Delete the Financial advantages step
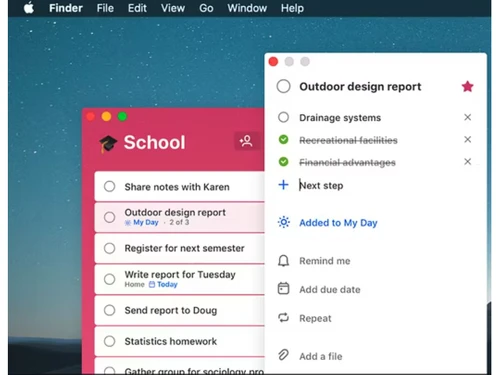Viewport: 500px width, 375px height. (467, 162)
